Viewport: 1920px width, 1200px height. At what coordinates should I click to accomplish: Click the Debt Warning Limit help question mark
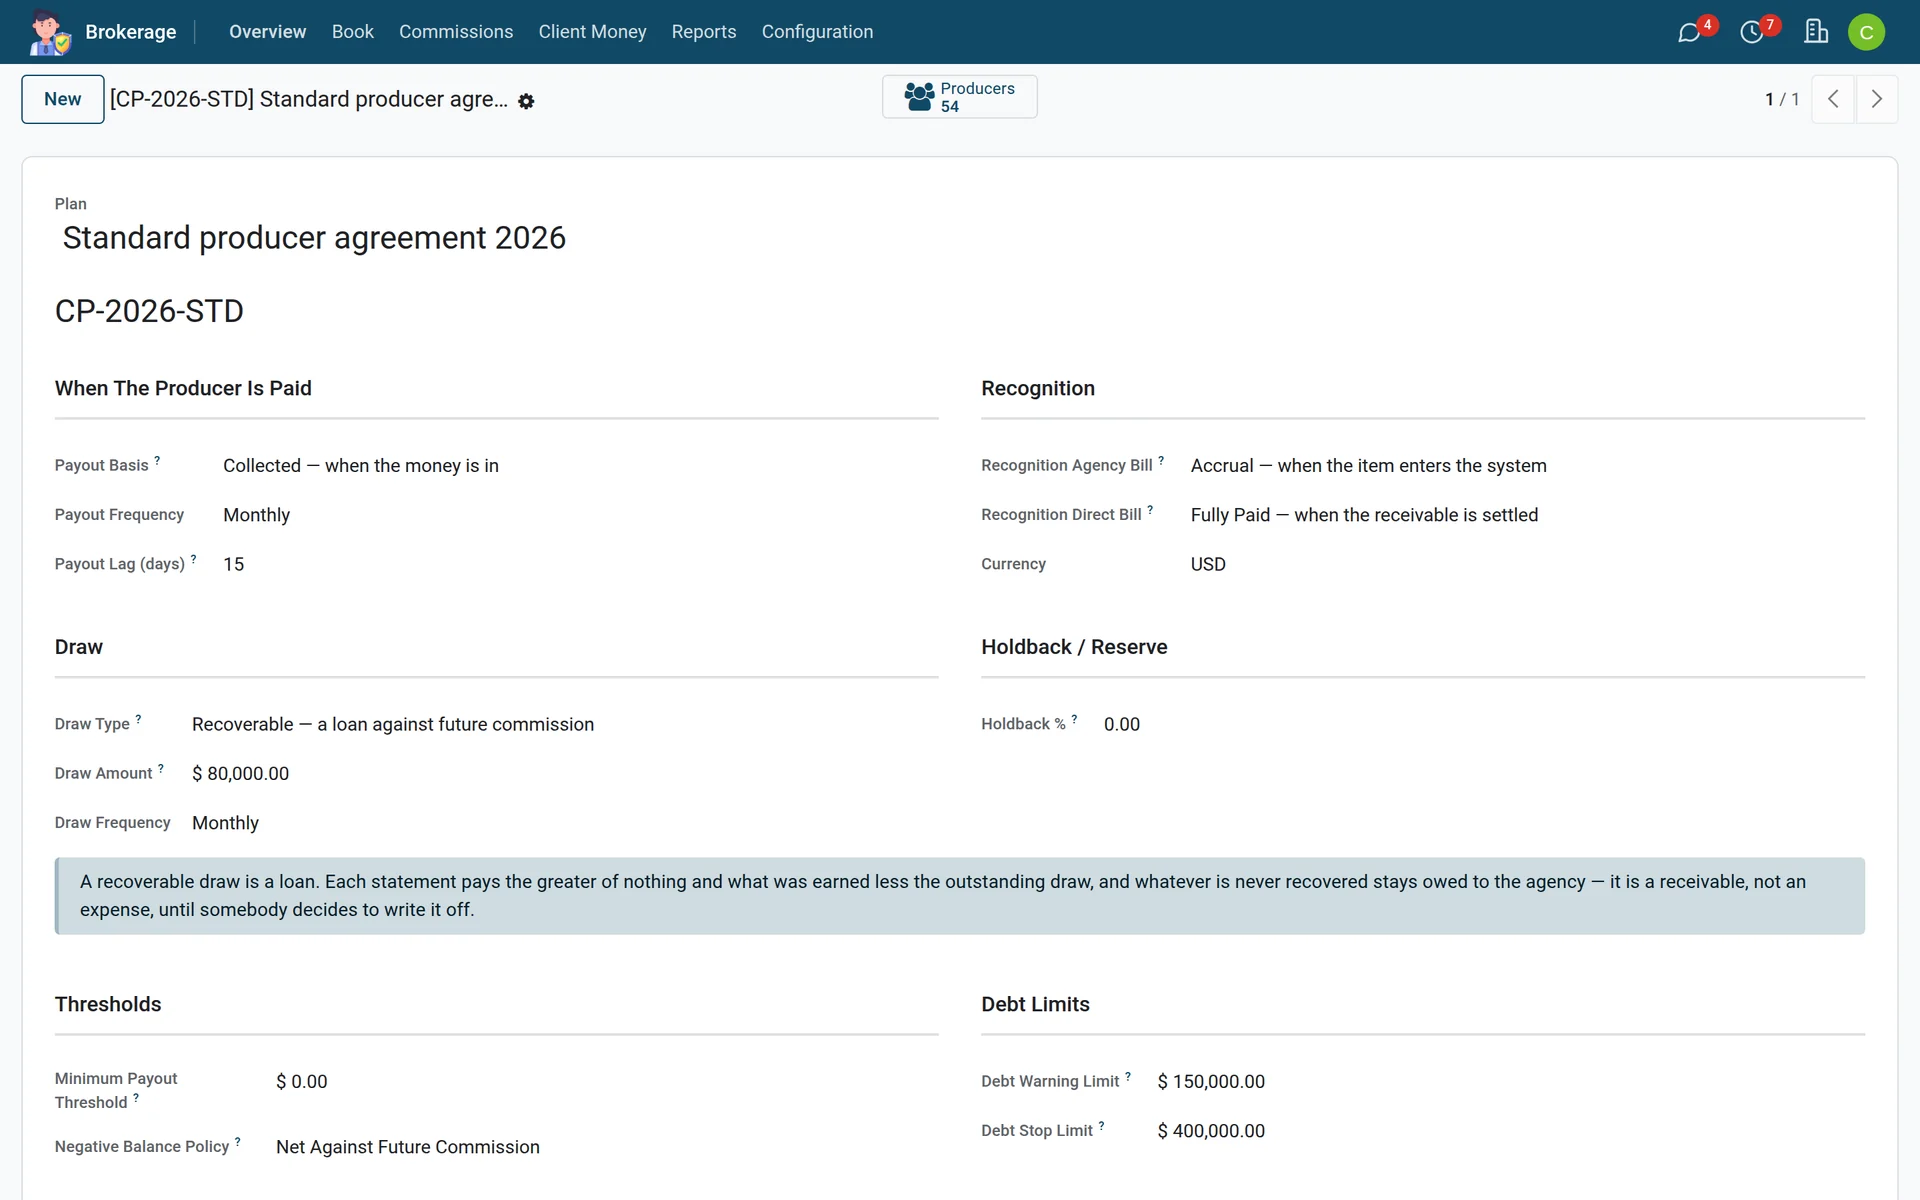pos(1128,1077)
